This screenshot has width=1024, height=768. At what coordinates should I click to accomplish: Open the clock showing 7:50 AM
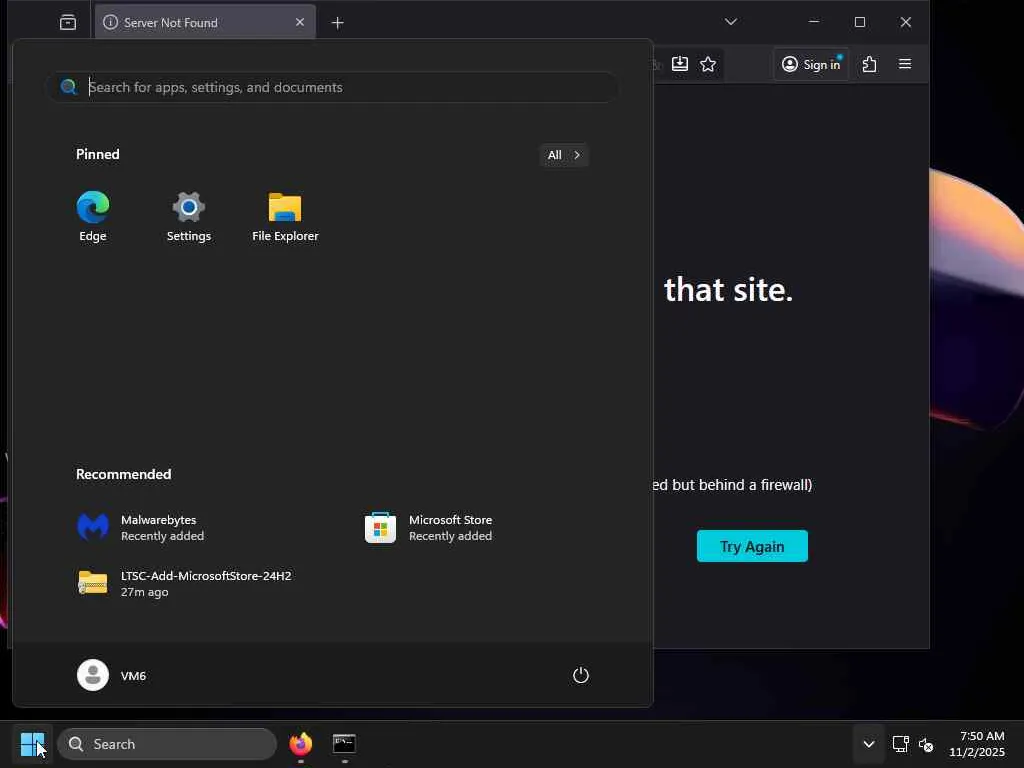(977, 744)
